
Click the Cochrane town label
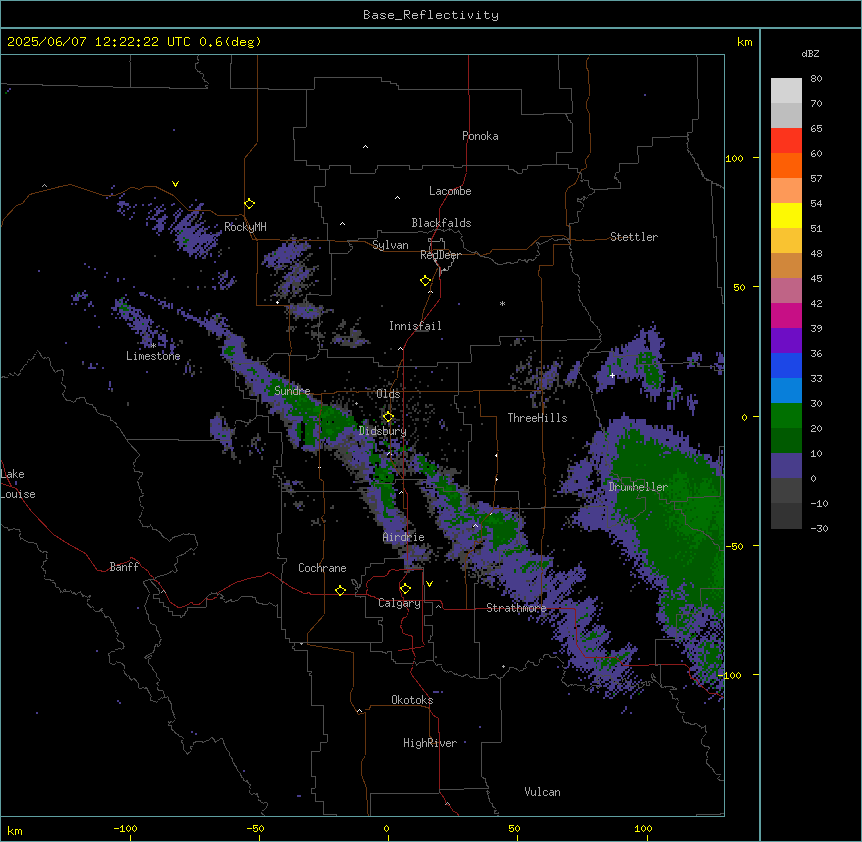pos(322,568)
